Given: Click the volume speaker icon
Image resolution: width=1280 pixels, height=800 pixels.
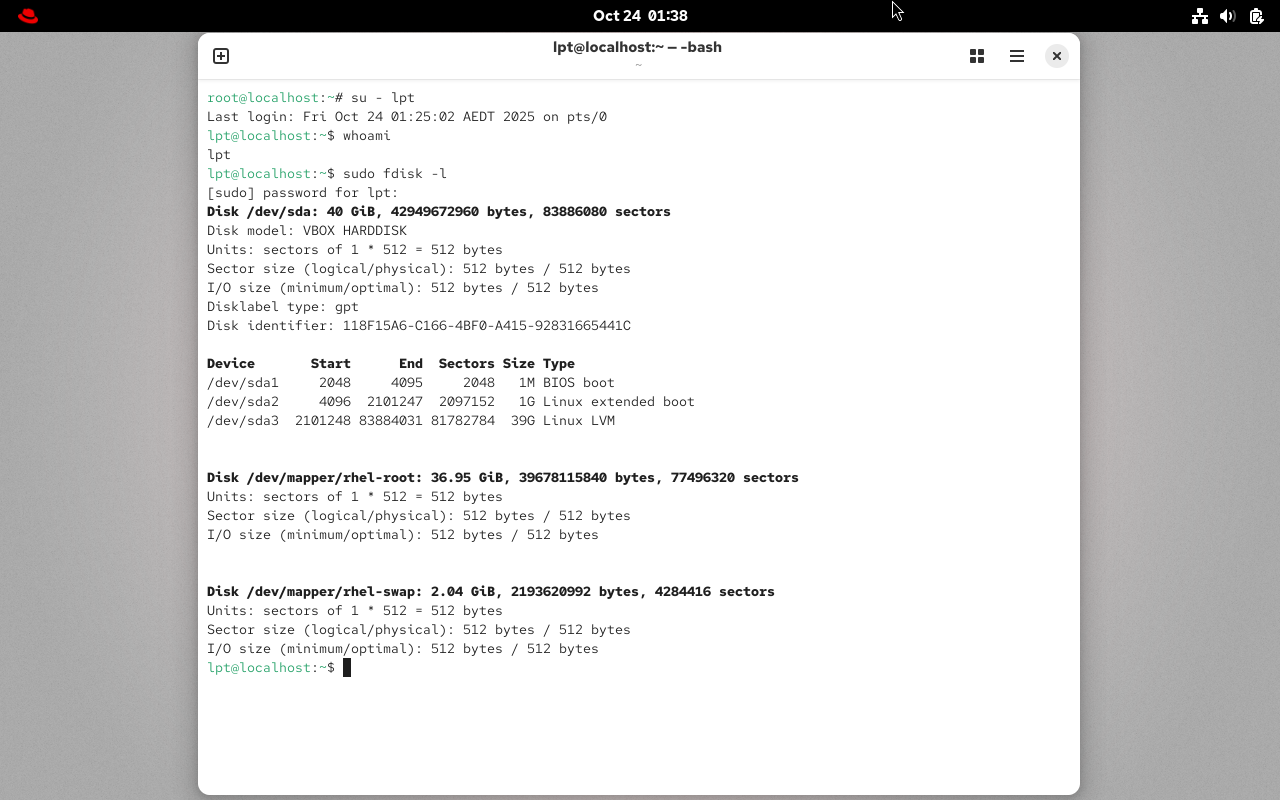Looking at the screenshot, I should tap(1228, 16).
